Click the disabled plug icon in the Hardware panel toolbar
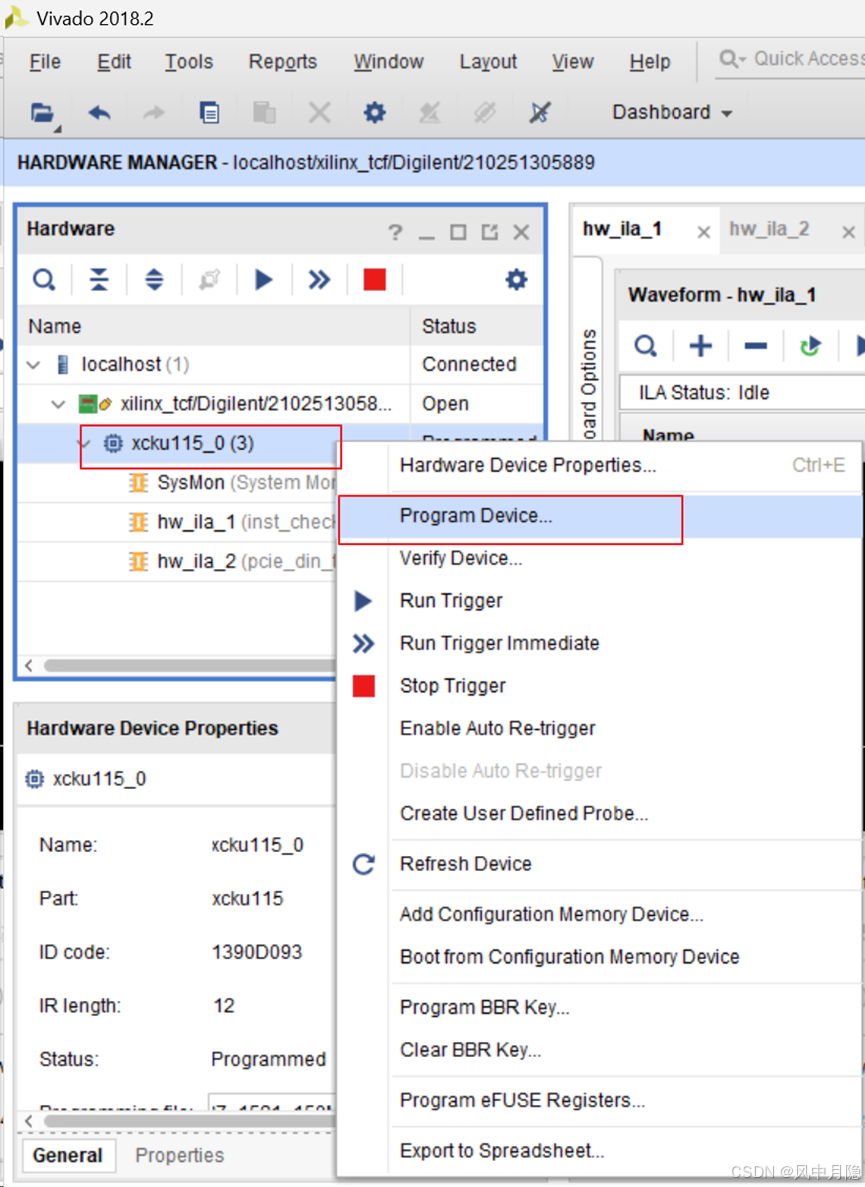The width and height of the screenshot is (865, 1187). (210, 280)
